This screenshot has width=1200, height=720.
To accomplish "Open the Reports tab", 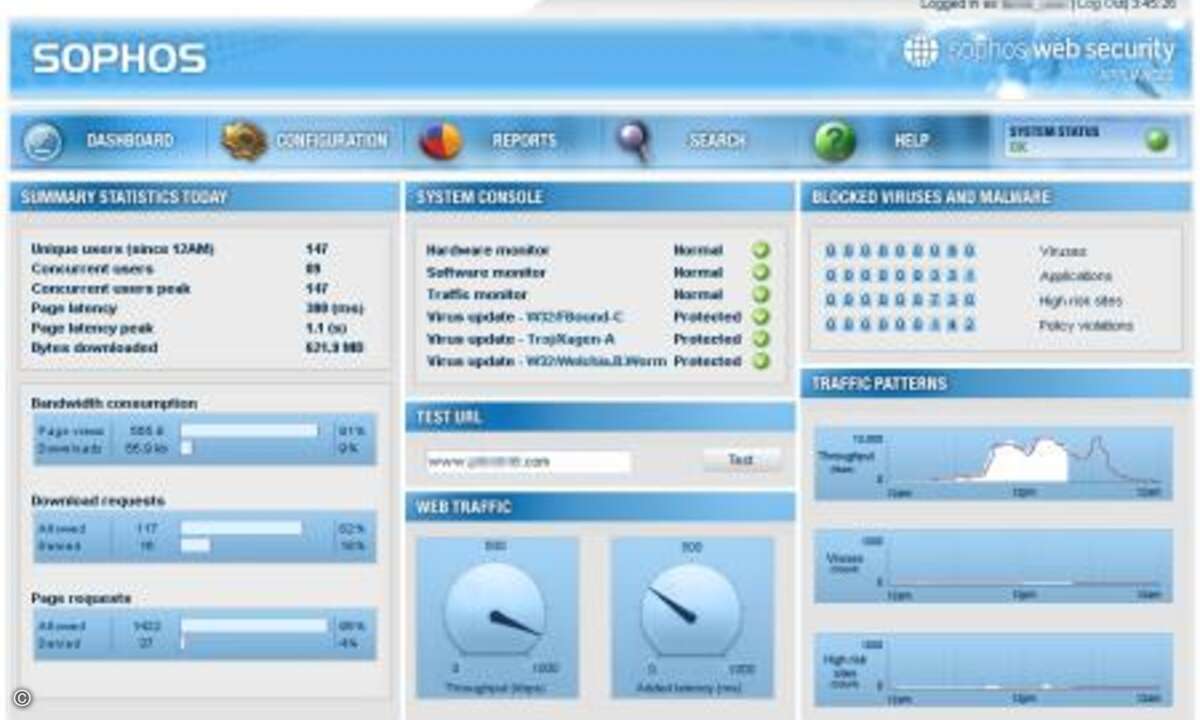I will [524, 141].
